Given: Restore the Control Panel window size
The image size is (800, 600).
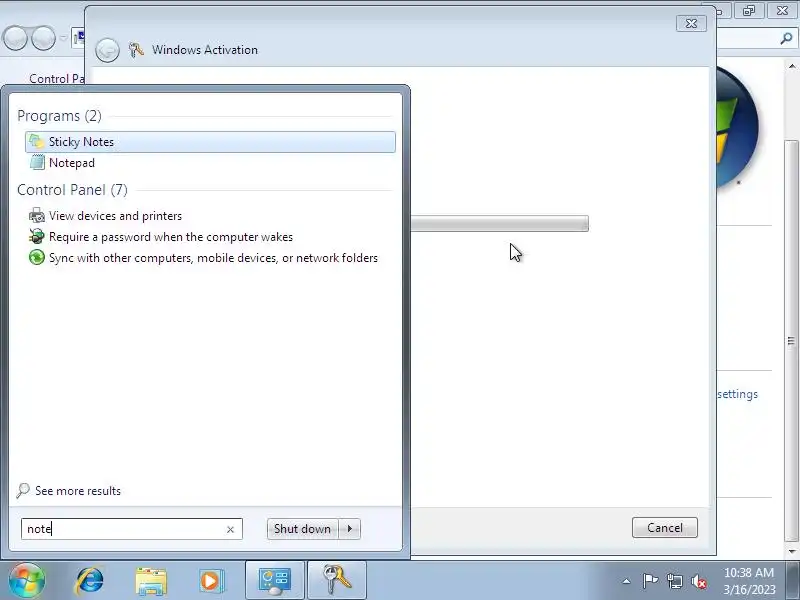Looking at the screenshot, I should (749, 10).
